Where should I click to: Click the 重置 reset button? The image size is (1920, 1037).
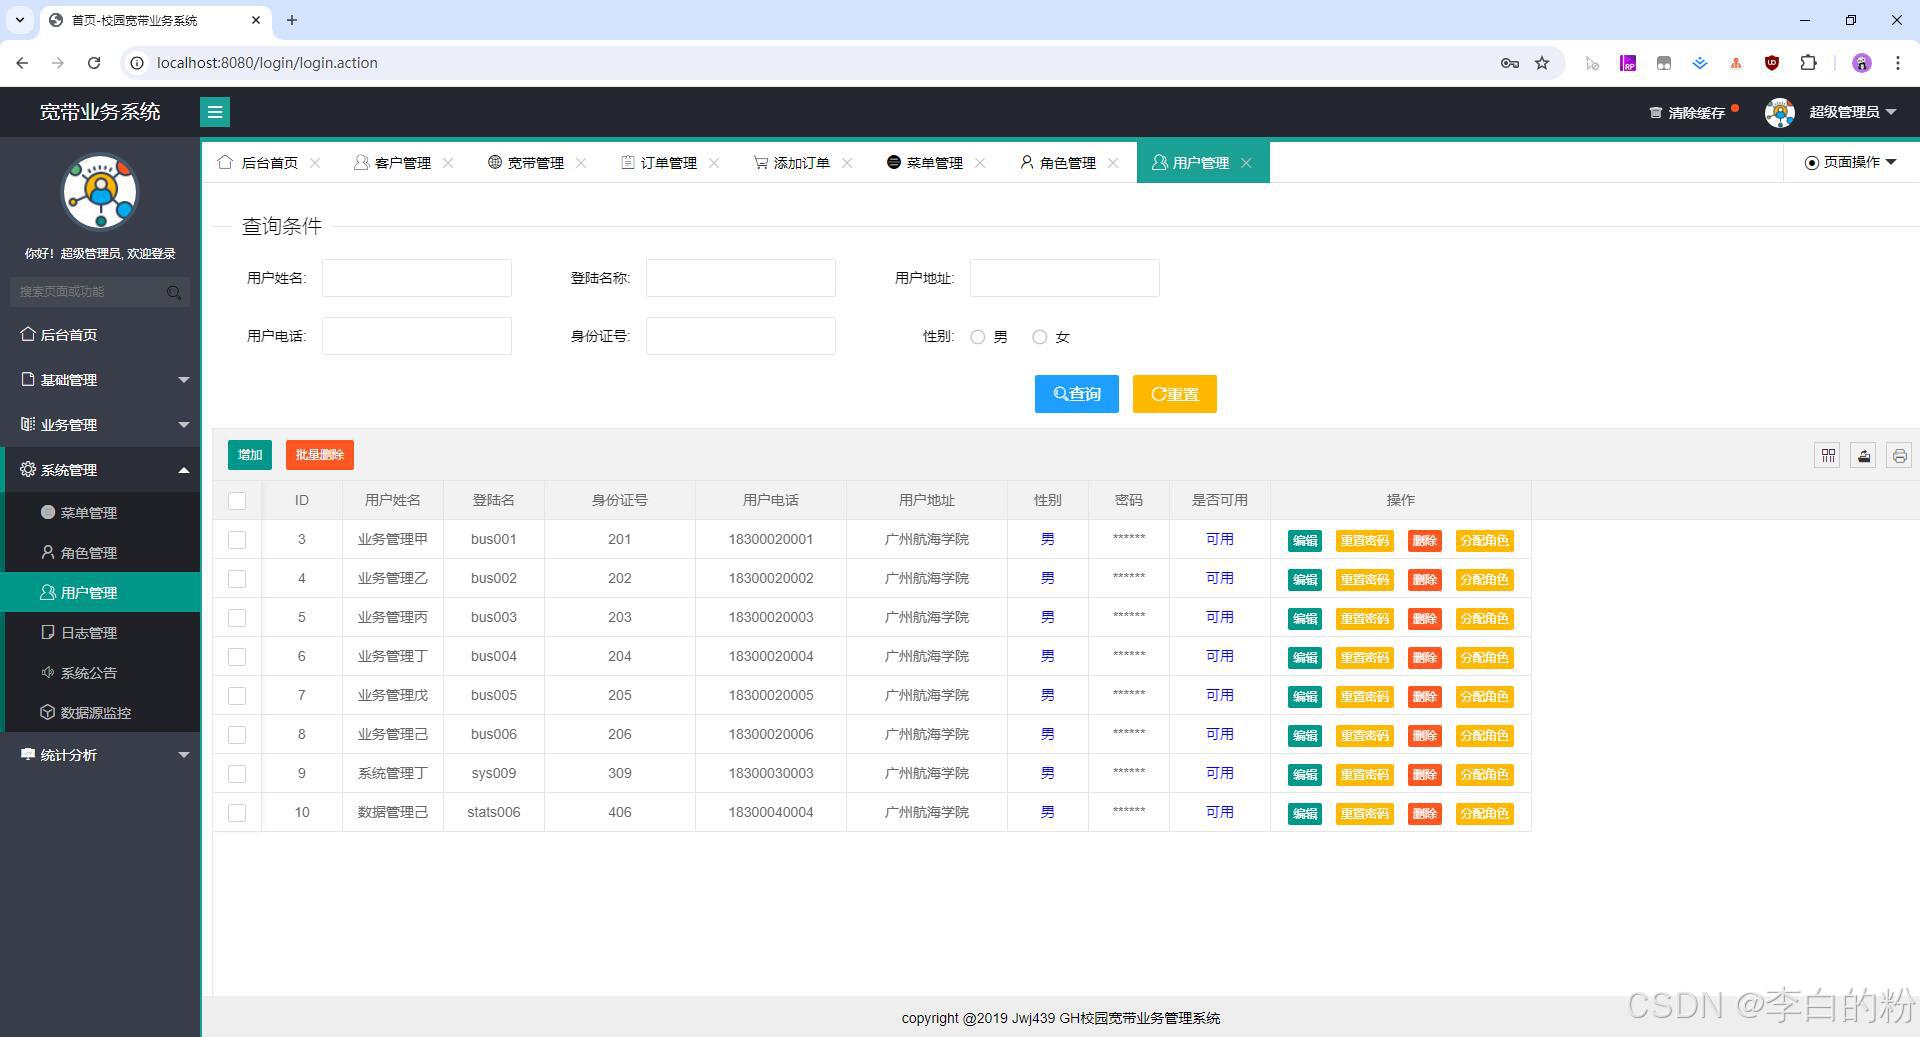click(1175, 394)
